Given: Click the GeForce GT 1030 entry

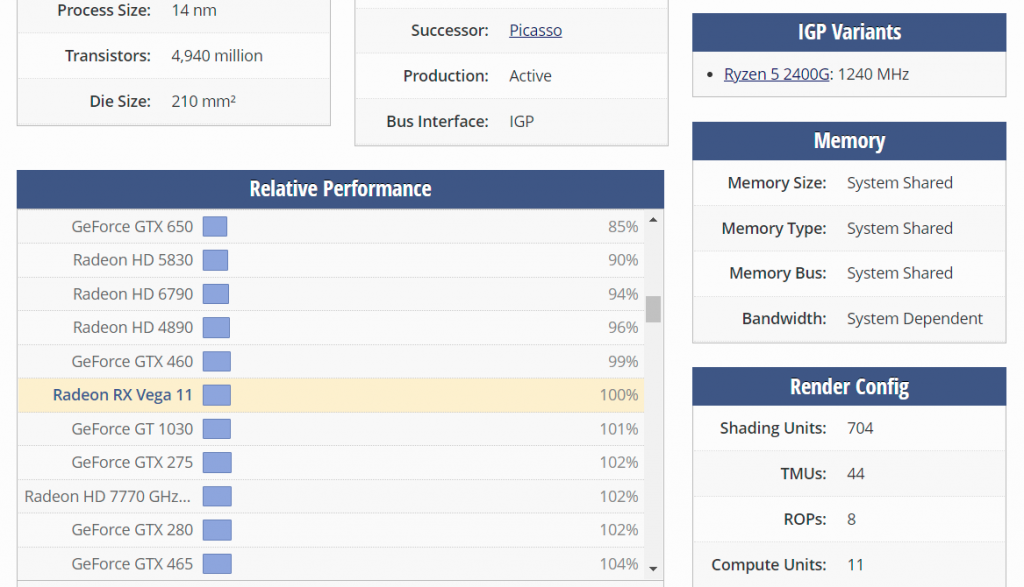Looking at the screenshot, I should [x=132, y=429].
